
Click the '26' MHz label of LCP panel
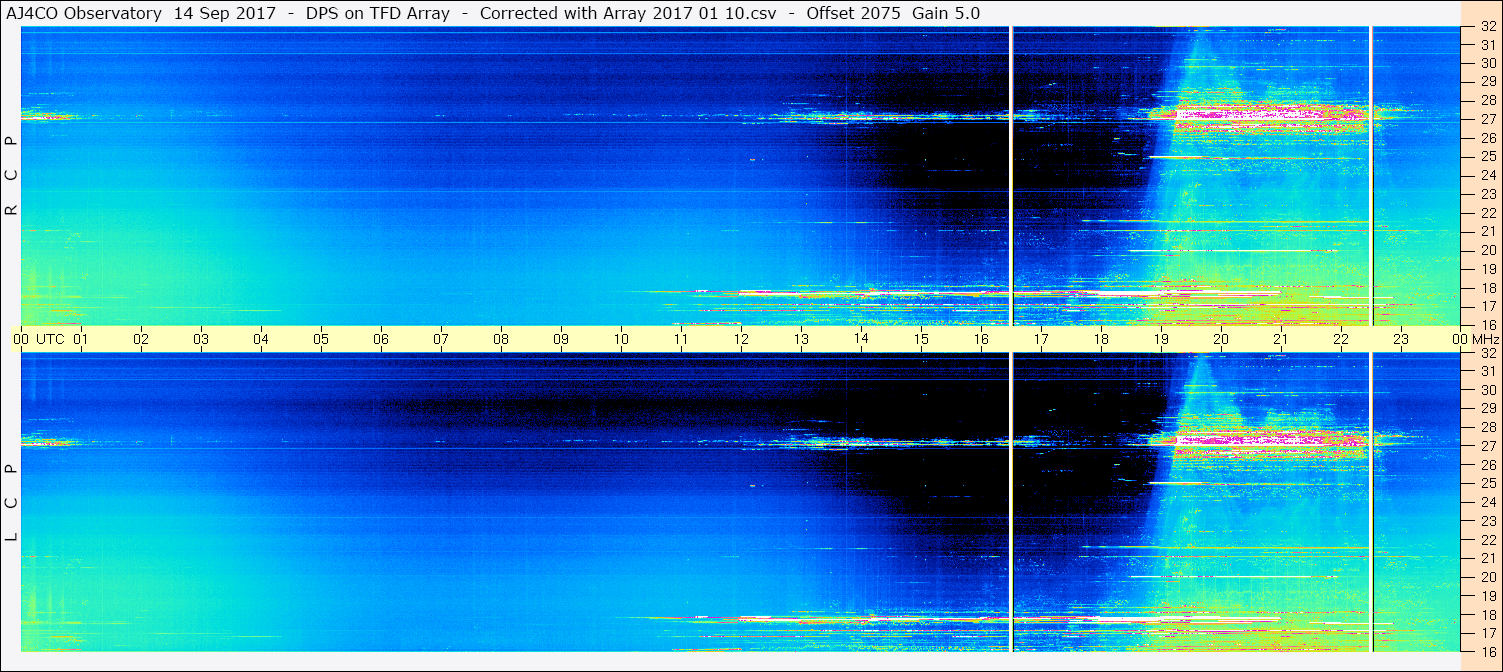(1487, 465)
